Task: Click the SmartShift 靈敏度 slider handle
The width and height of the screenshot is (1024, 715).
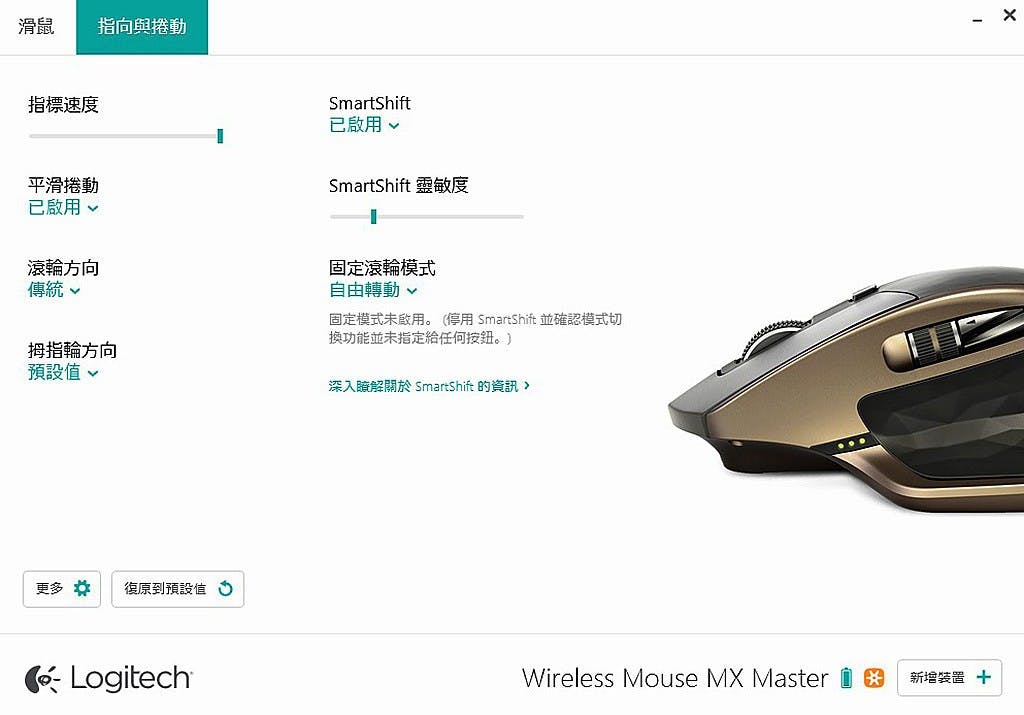Action: pos(374,217)
